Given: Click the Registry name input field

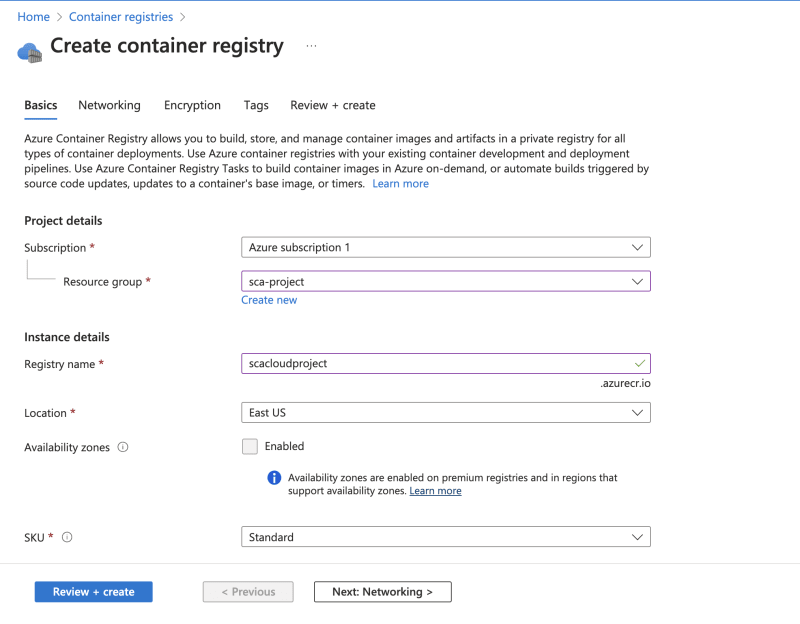Looking at the screenshot, I should [445, 364].
